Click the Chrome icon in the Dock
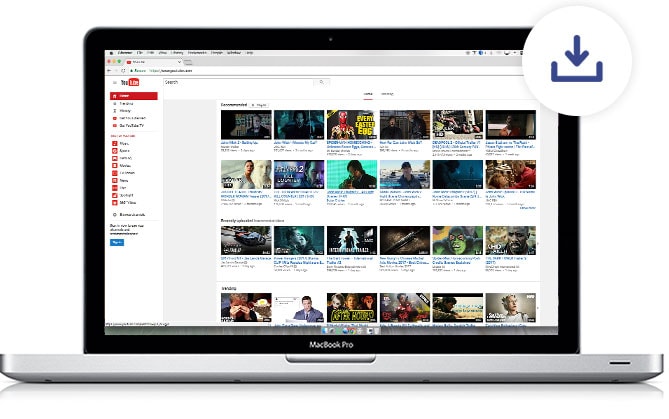 point(351,331)
